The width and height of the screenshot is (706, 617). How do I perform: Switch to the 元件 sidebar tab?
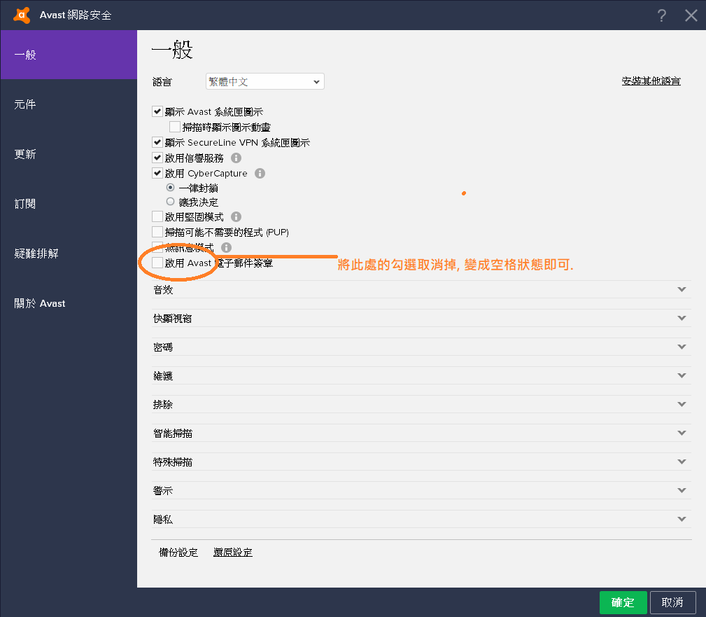click(x=69, y=104)
